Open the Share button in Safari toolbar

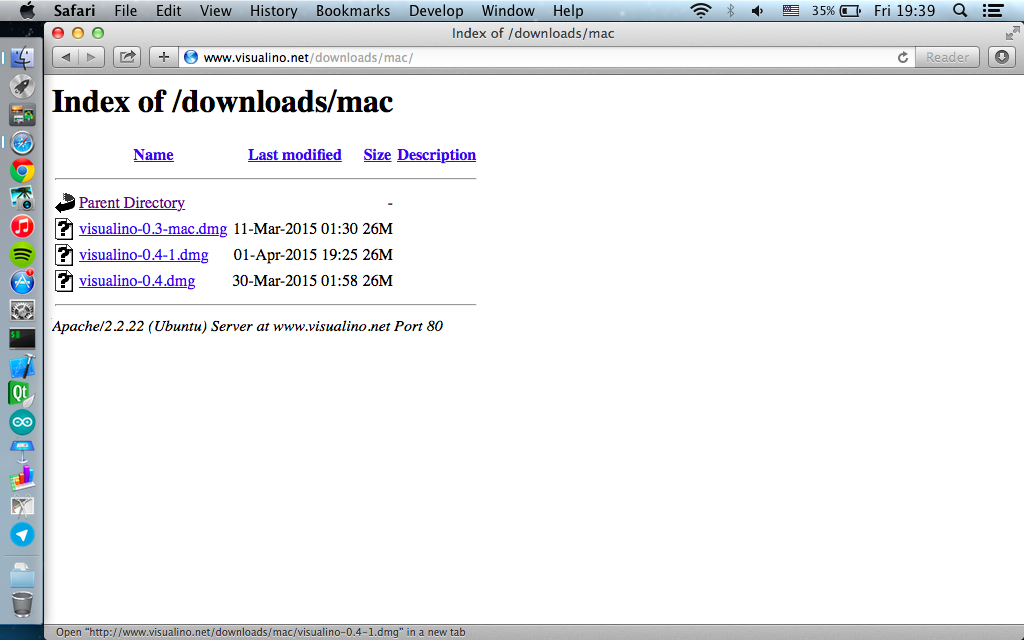point(127,57)
